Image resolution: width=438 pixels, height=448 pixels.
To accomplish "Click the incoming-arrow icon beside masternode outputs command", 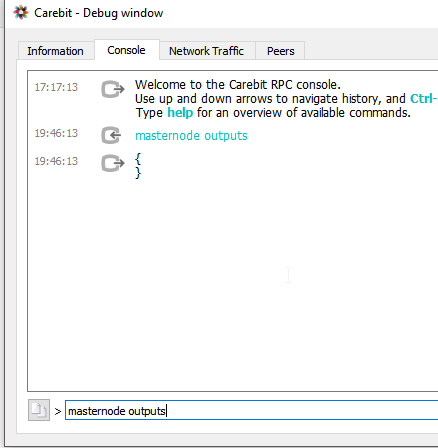I will point(111,135).
